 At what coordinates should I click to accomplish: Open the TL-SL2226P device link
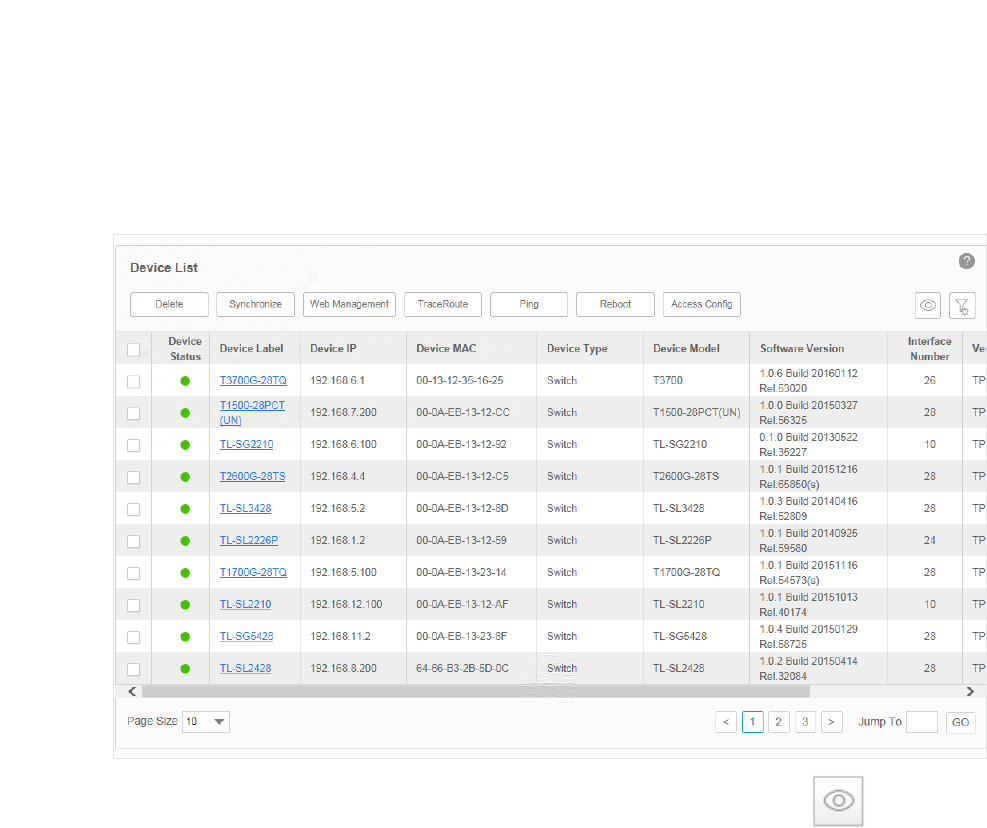(249, 540)
